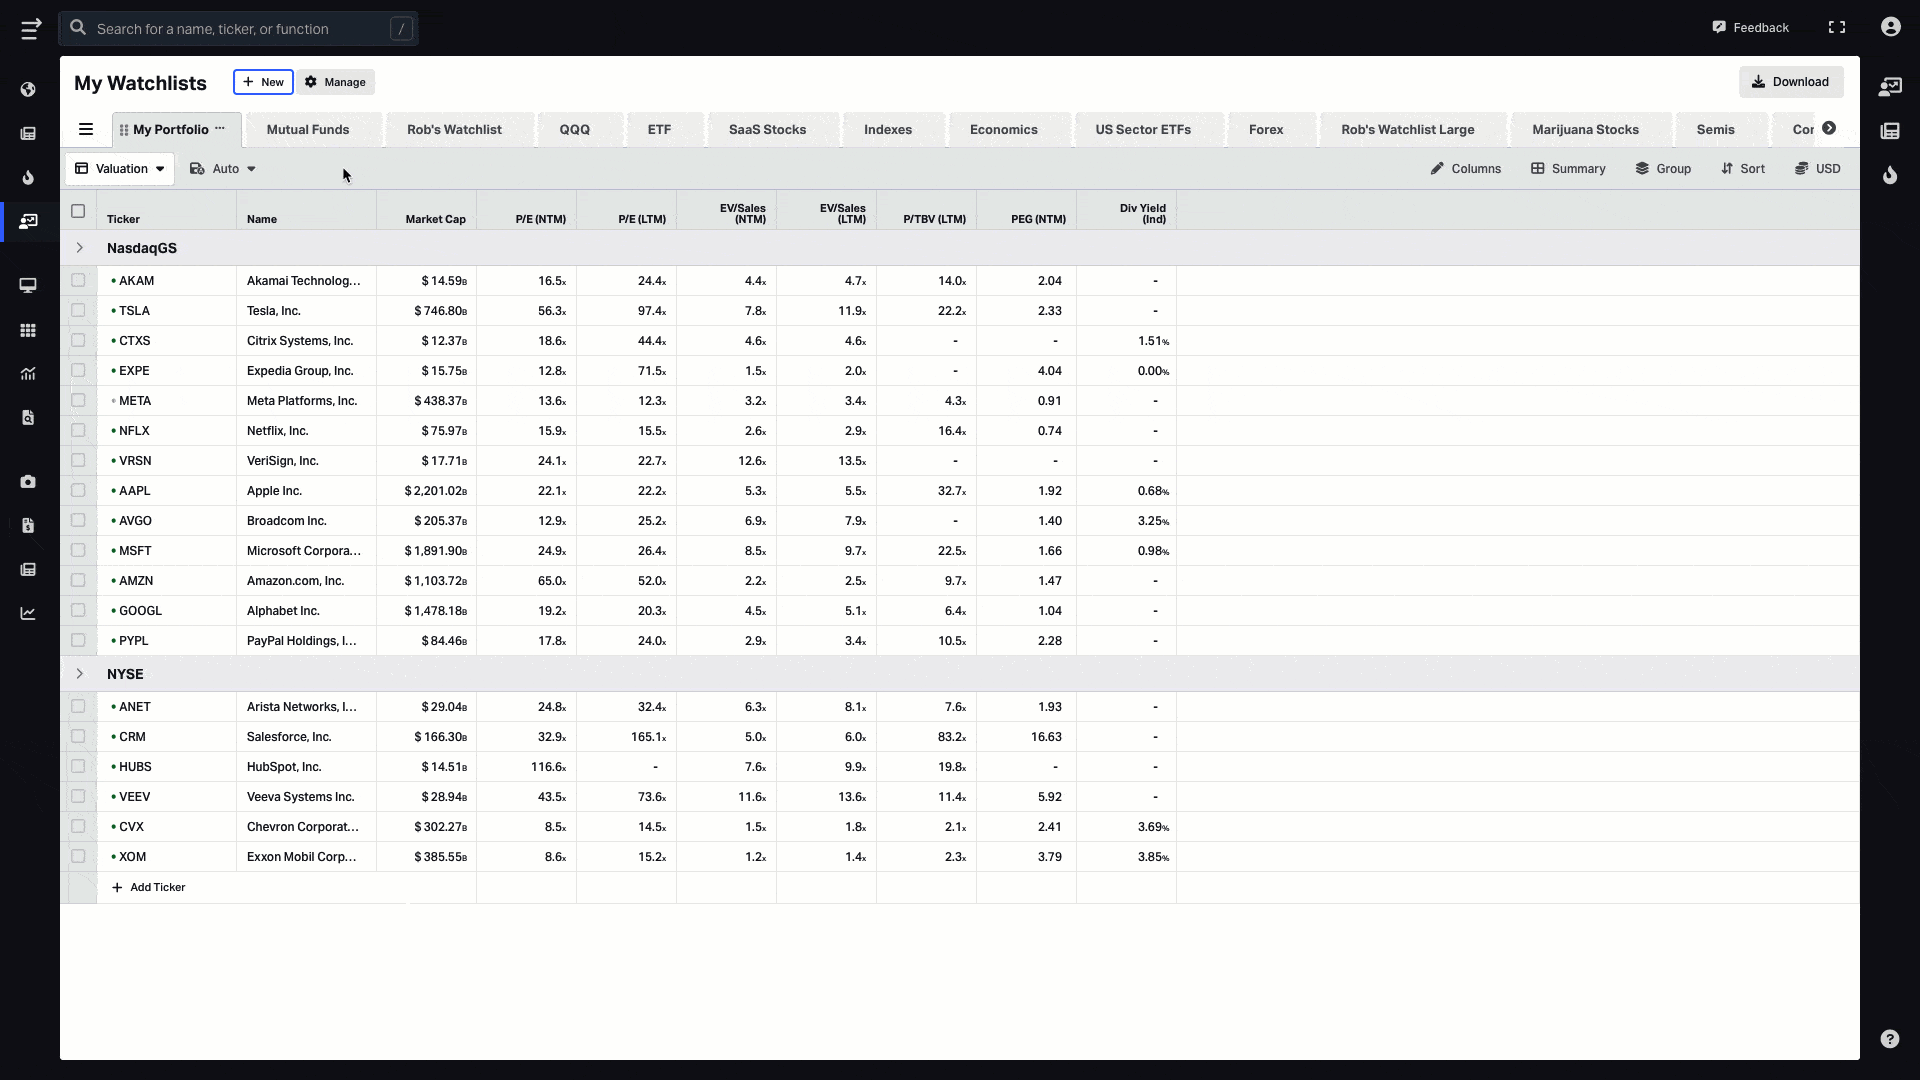Click the flame icon in right sidebar
This screenshot has width=1920, height=1080.
point(1889,175)
